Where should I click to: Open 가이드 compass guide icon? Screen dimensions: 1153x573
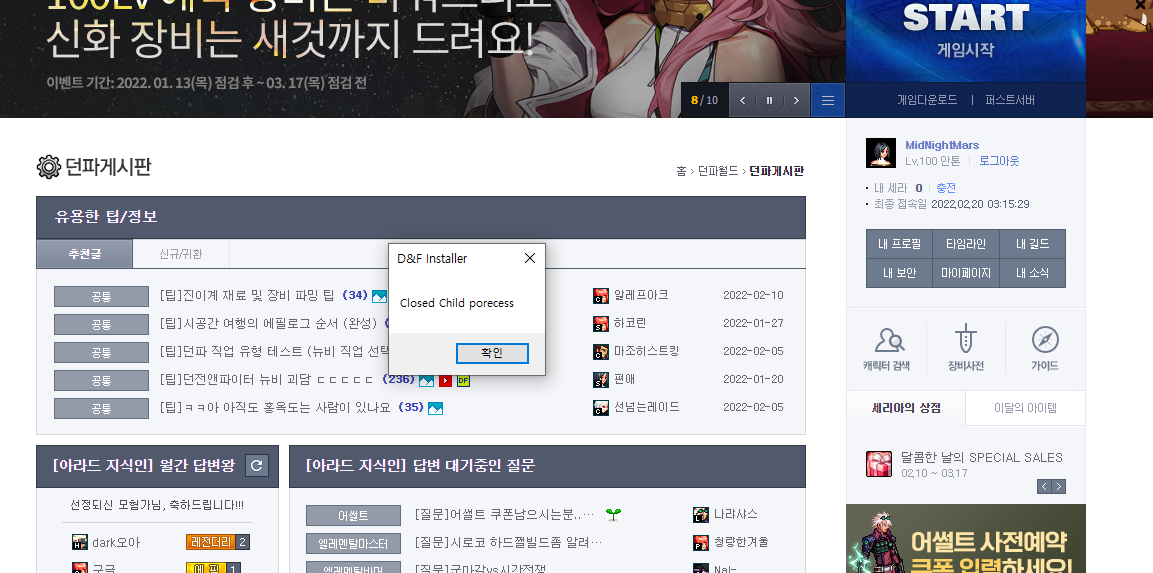point(1044,347)
